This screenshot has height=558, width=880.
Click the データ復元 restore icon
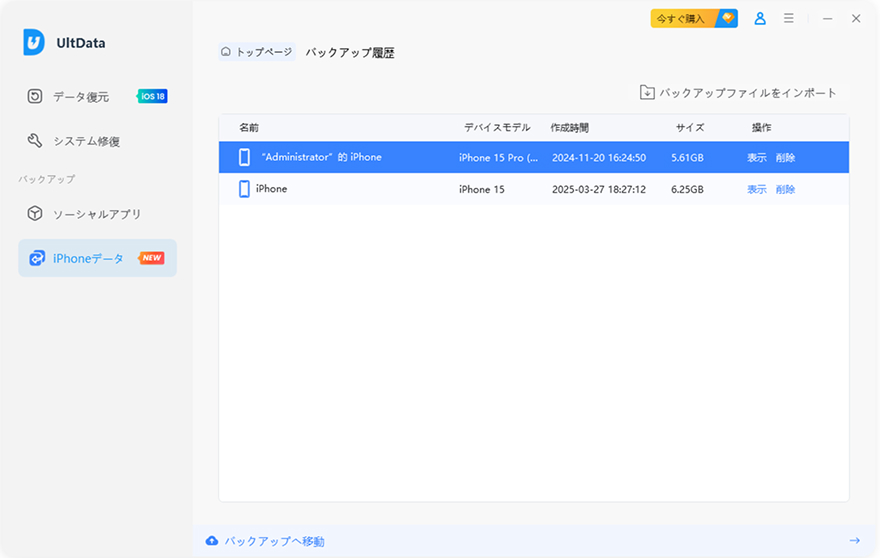[x=35, y=97]
